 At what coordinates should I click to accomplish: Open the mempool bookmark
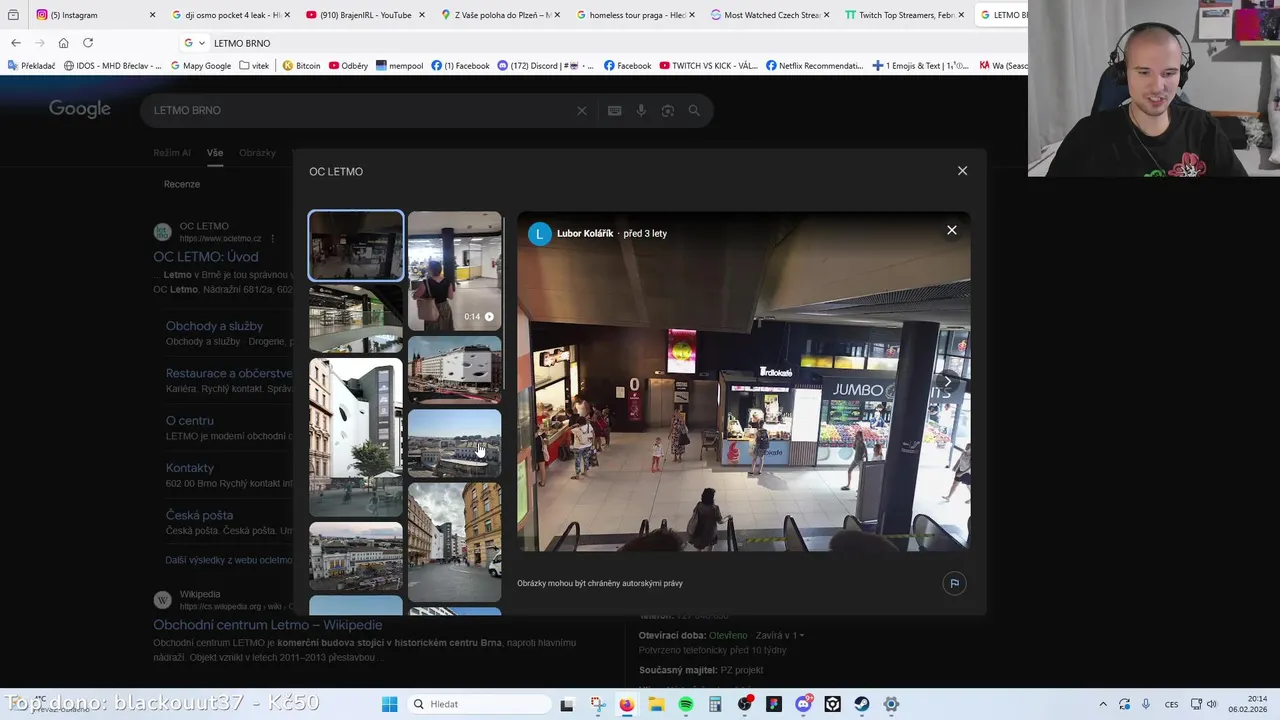tap(399, 66)
